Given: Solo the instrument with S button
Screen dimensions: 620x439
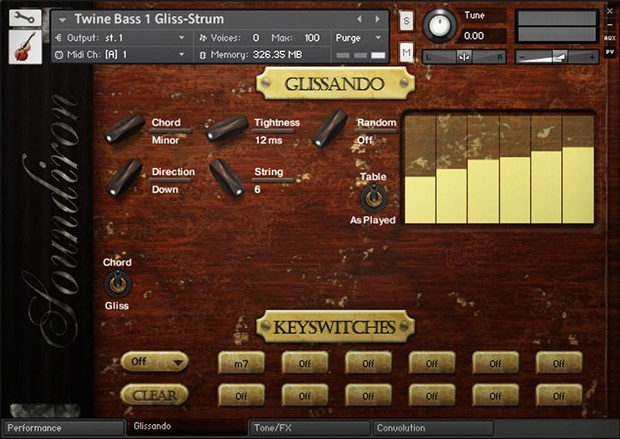Looking at the screenshot, I should [x=406, y=20].
